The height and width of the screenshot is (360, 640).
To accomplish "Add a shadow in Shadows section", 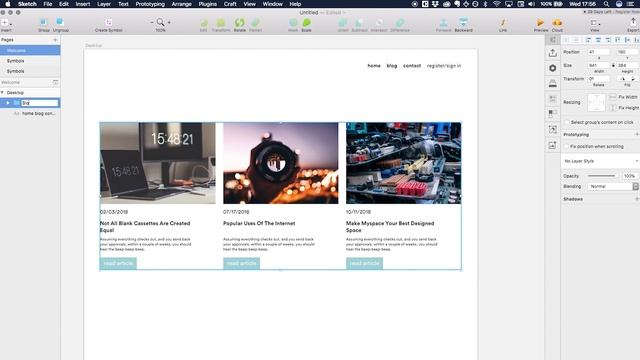I will coord(637,199).
